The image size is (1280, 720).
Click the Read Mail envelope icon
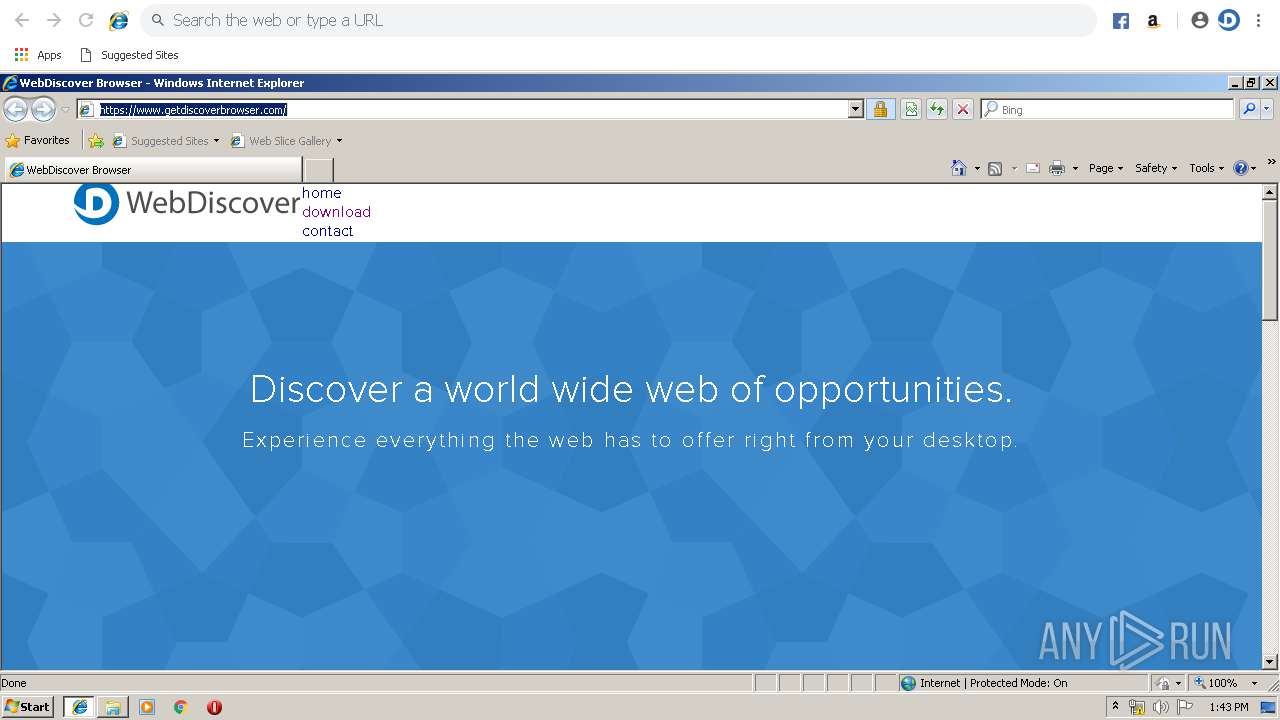click(x=1033, y=168)
